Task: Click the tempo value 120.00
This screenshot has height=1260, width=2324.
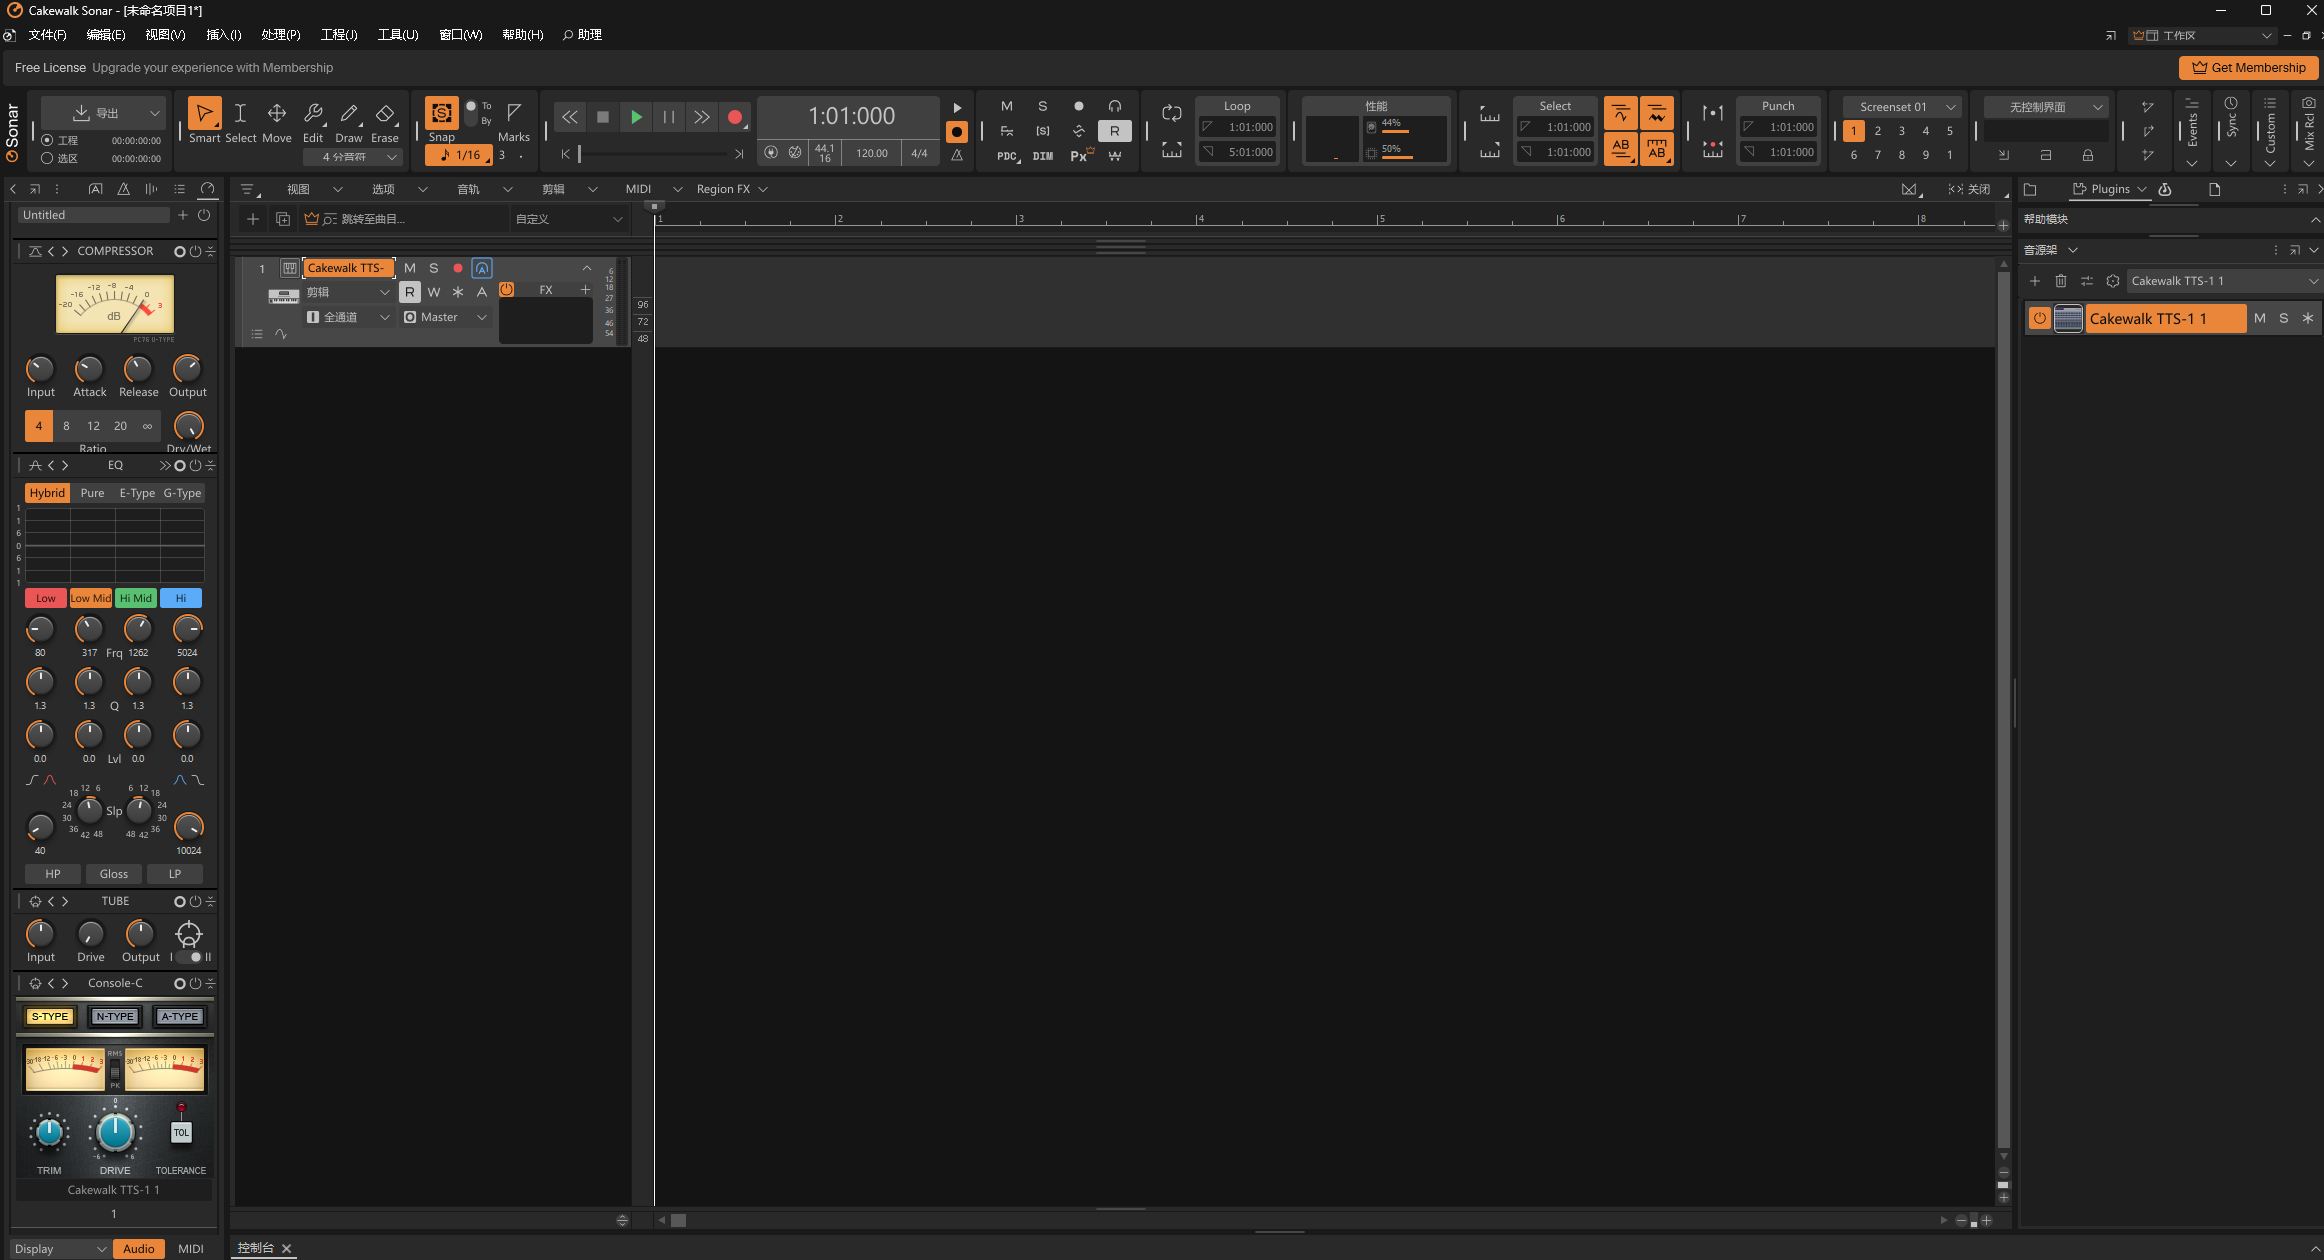Action: click(872, 153)
